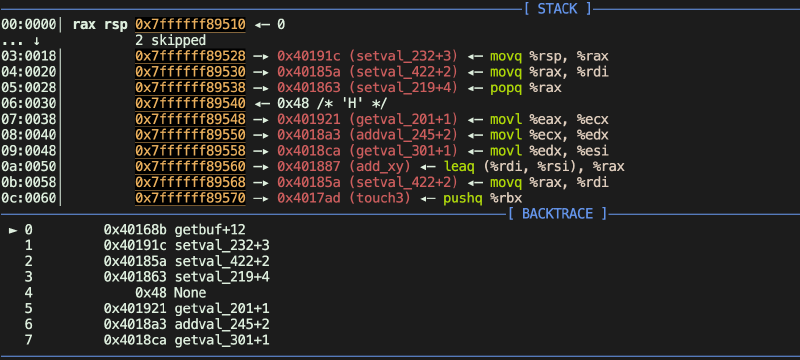This screenshot has width=800, height=360.
Task: Click the 'movq %rsp, %rax' instruction
Action: pyautogui.click(x=549, y=56)
